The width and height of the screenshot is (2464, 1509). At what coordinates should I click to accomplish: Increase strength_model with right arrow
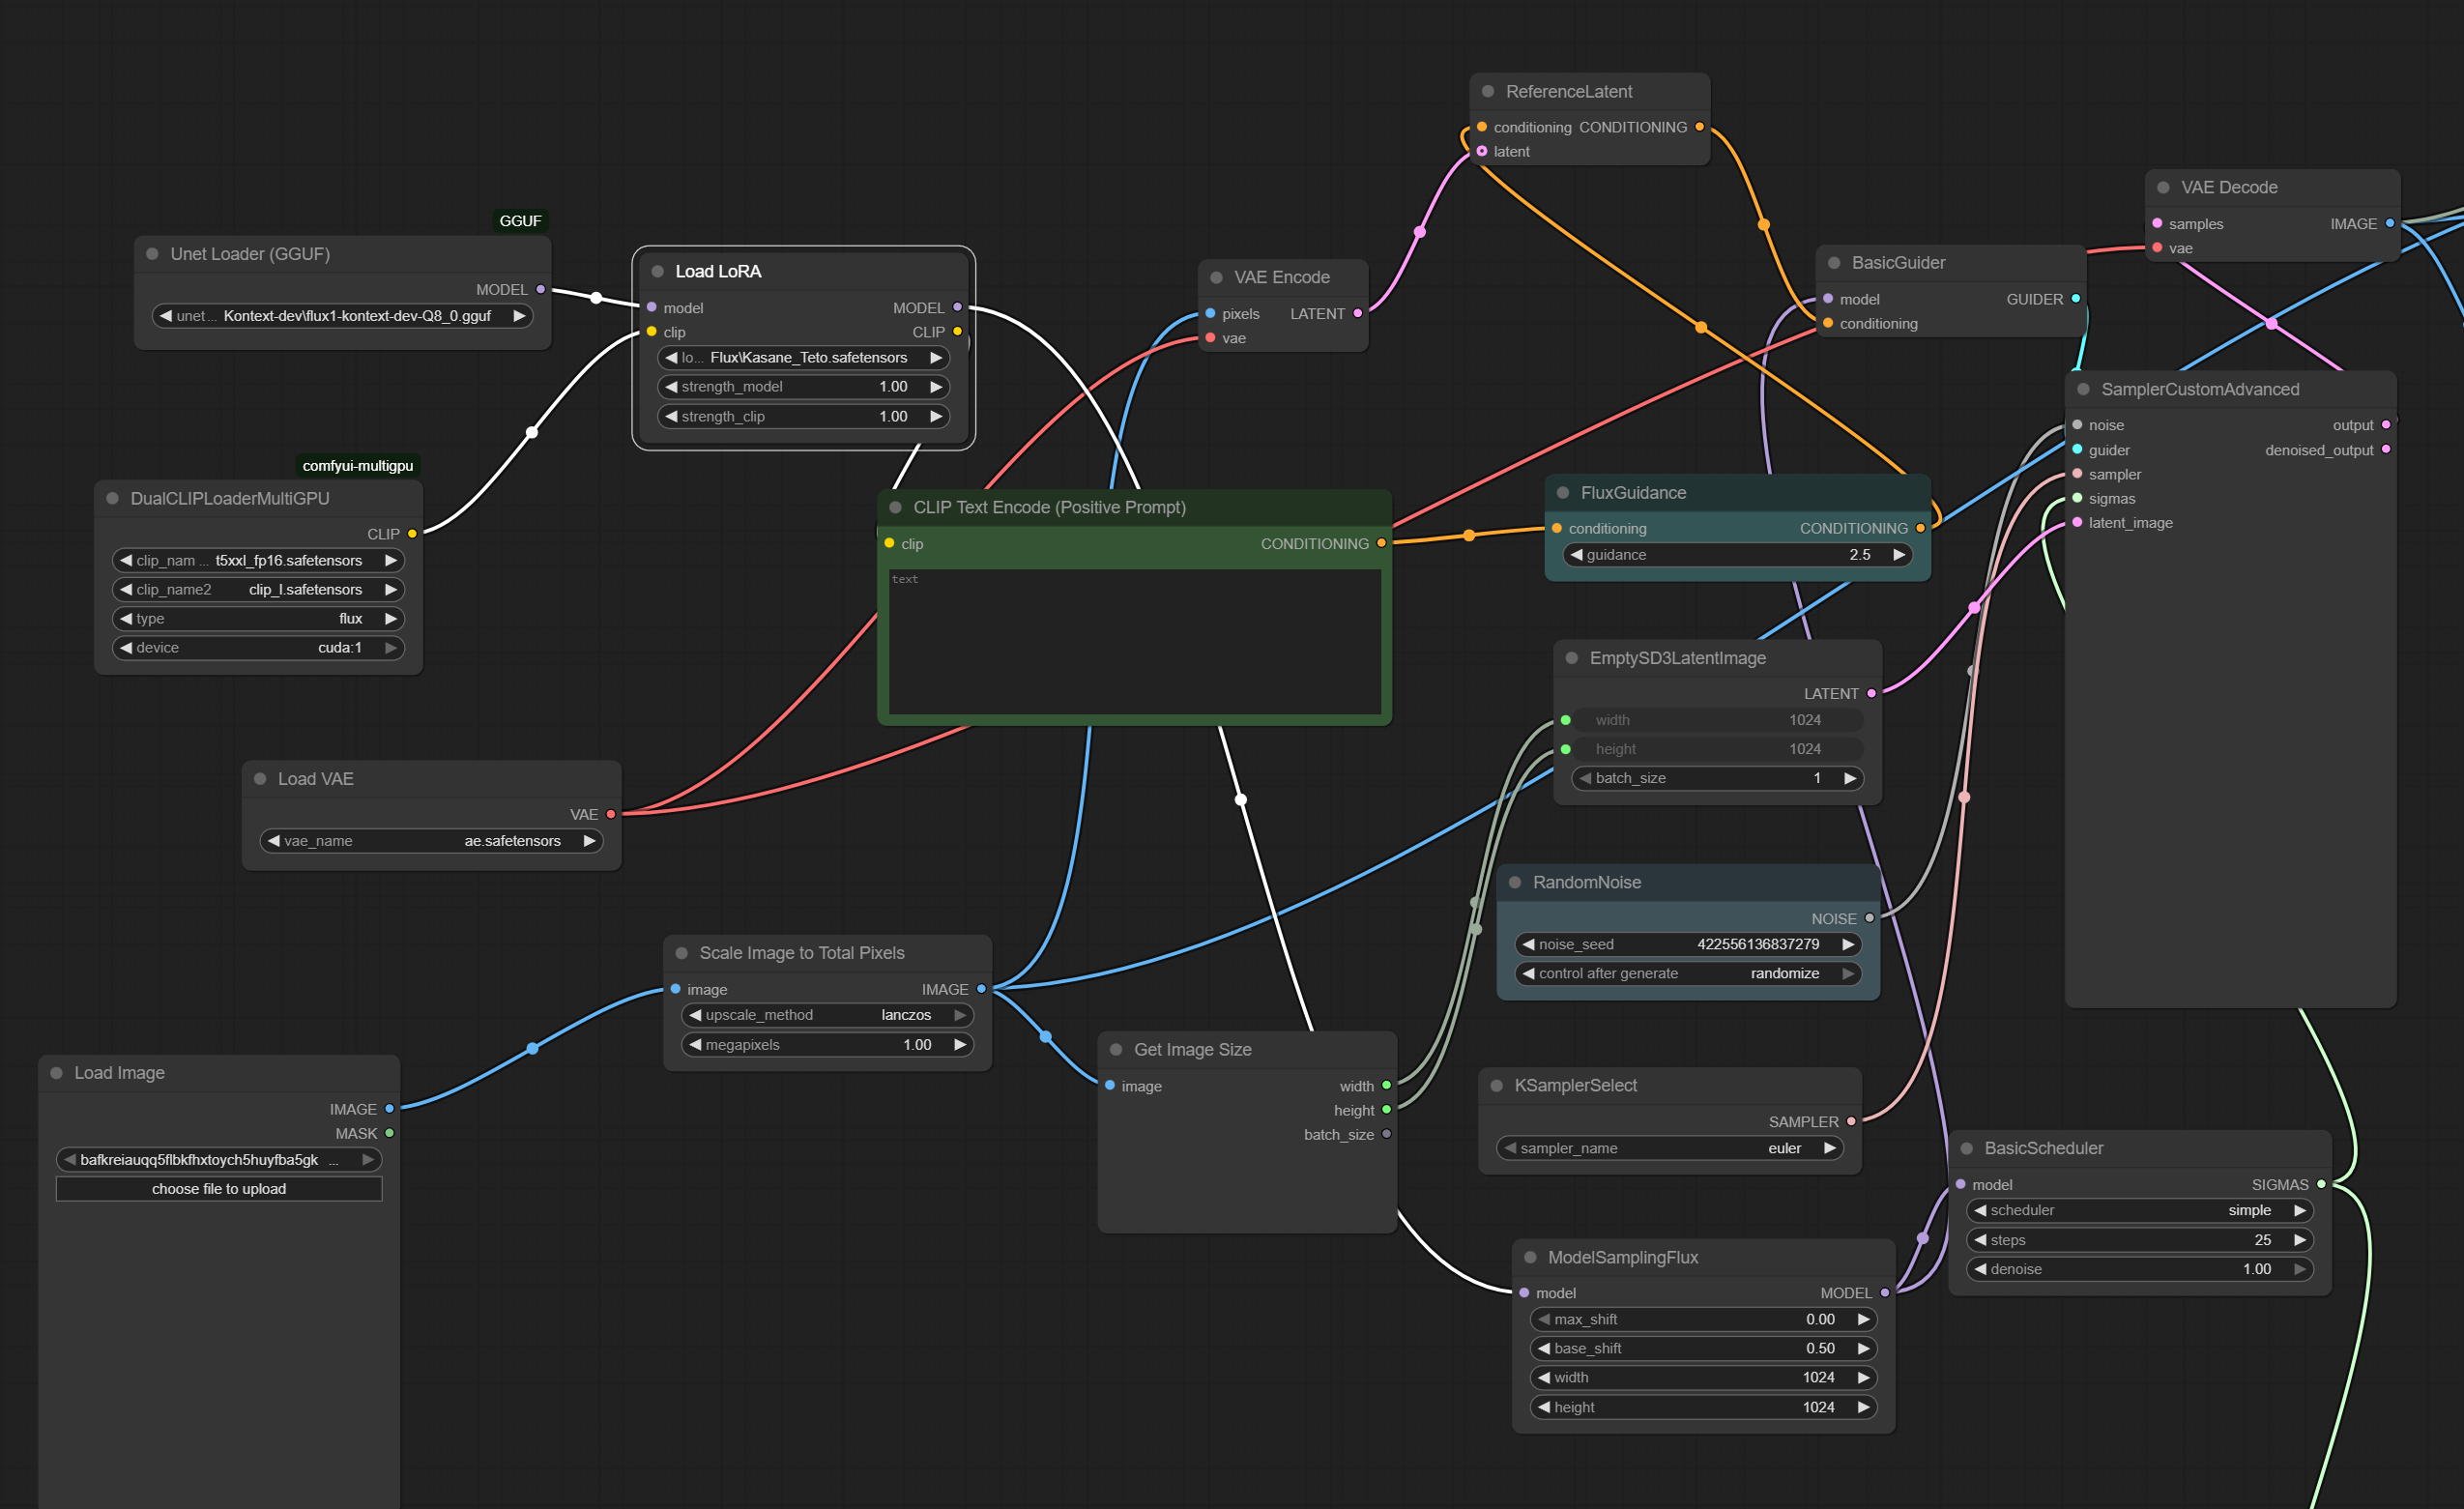click(936, 386)
